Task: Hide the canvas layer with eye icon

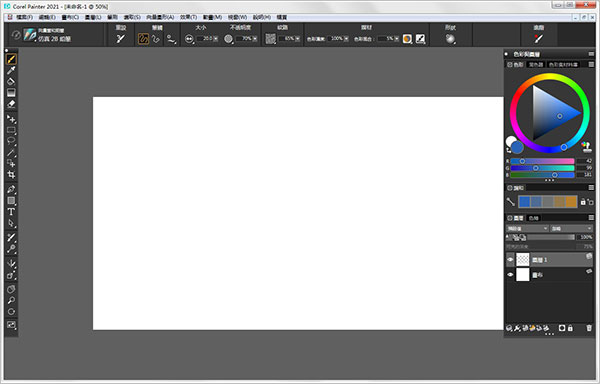Action: (510, 275)
